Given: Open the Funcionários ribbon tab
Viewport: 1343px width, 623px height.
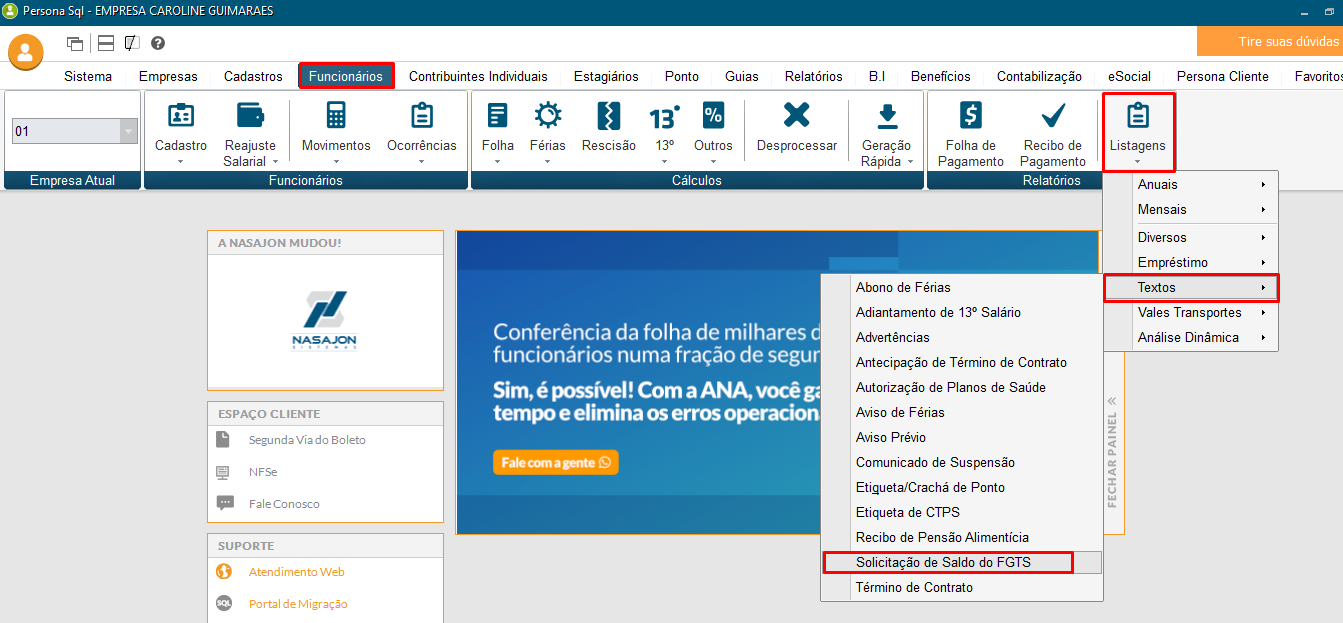Looking at the screenshot, I should (346, 76).
